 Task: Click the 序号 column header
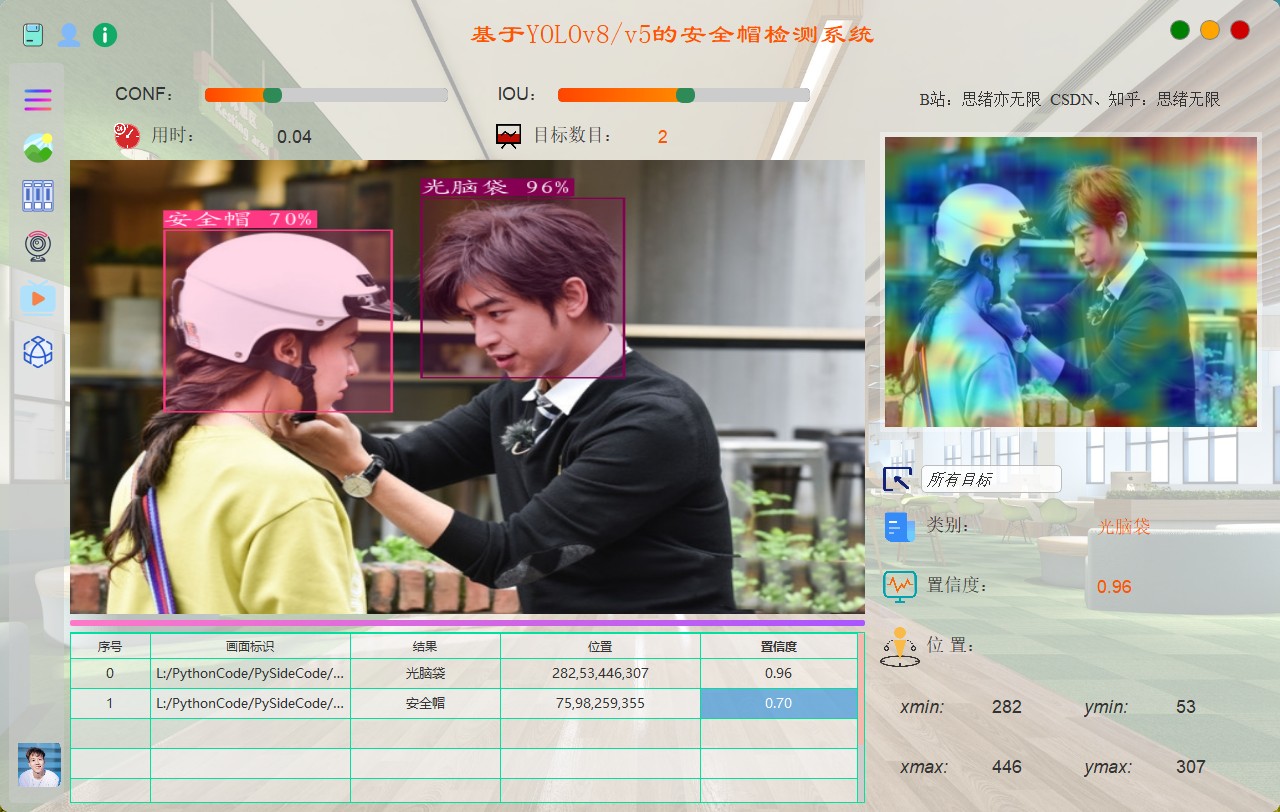[110, 647]
